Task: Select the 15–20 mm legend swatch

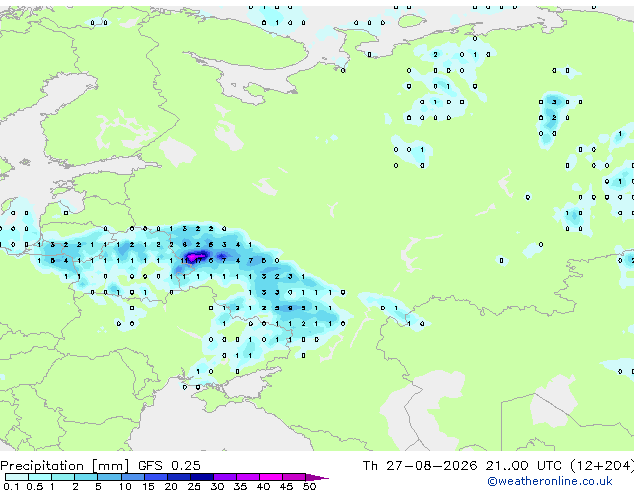Action: click(x=156, y=477)
